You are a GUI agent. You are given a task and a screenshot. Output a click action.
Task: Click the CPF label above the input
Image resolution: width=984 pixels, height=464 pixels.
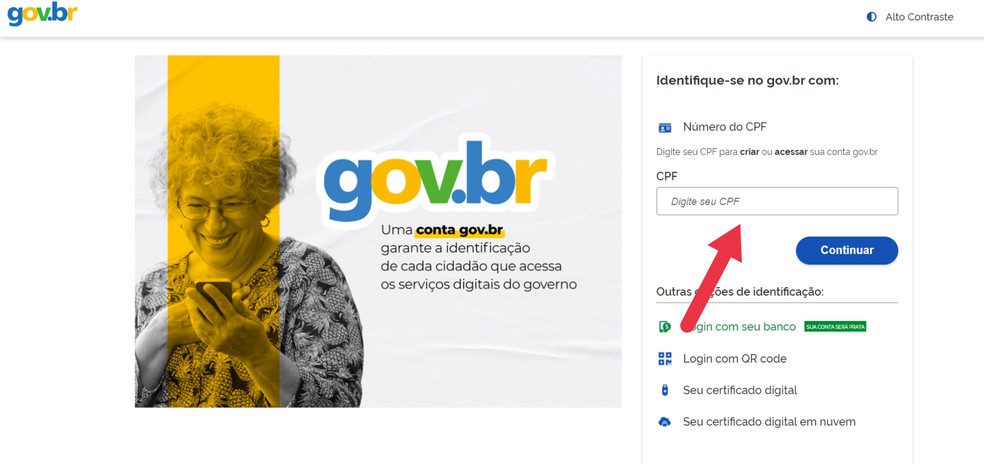[666, 176]
